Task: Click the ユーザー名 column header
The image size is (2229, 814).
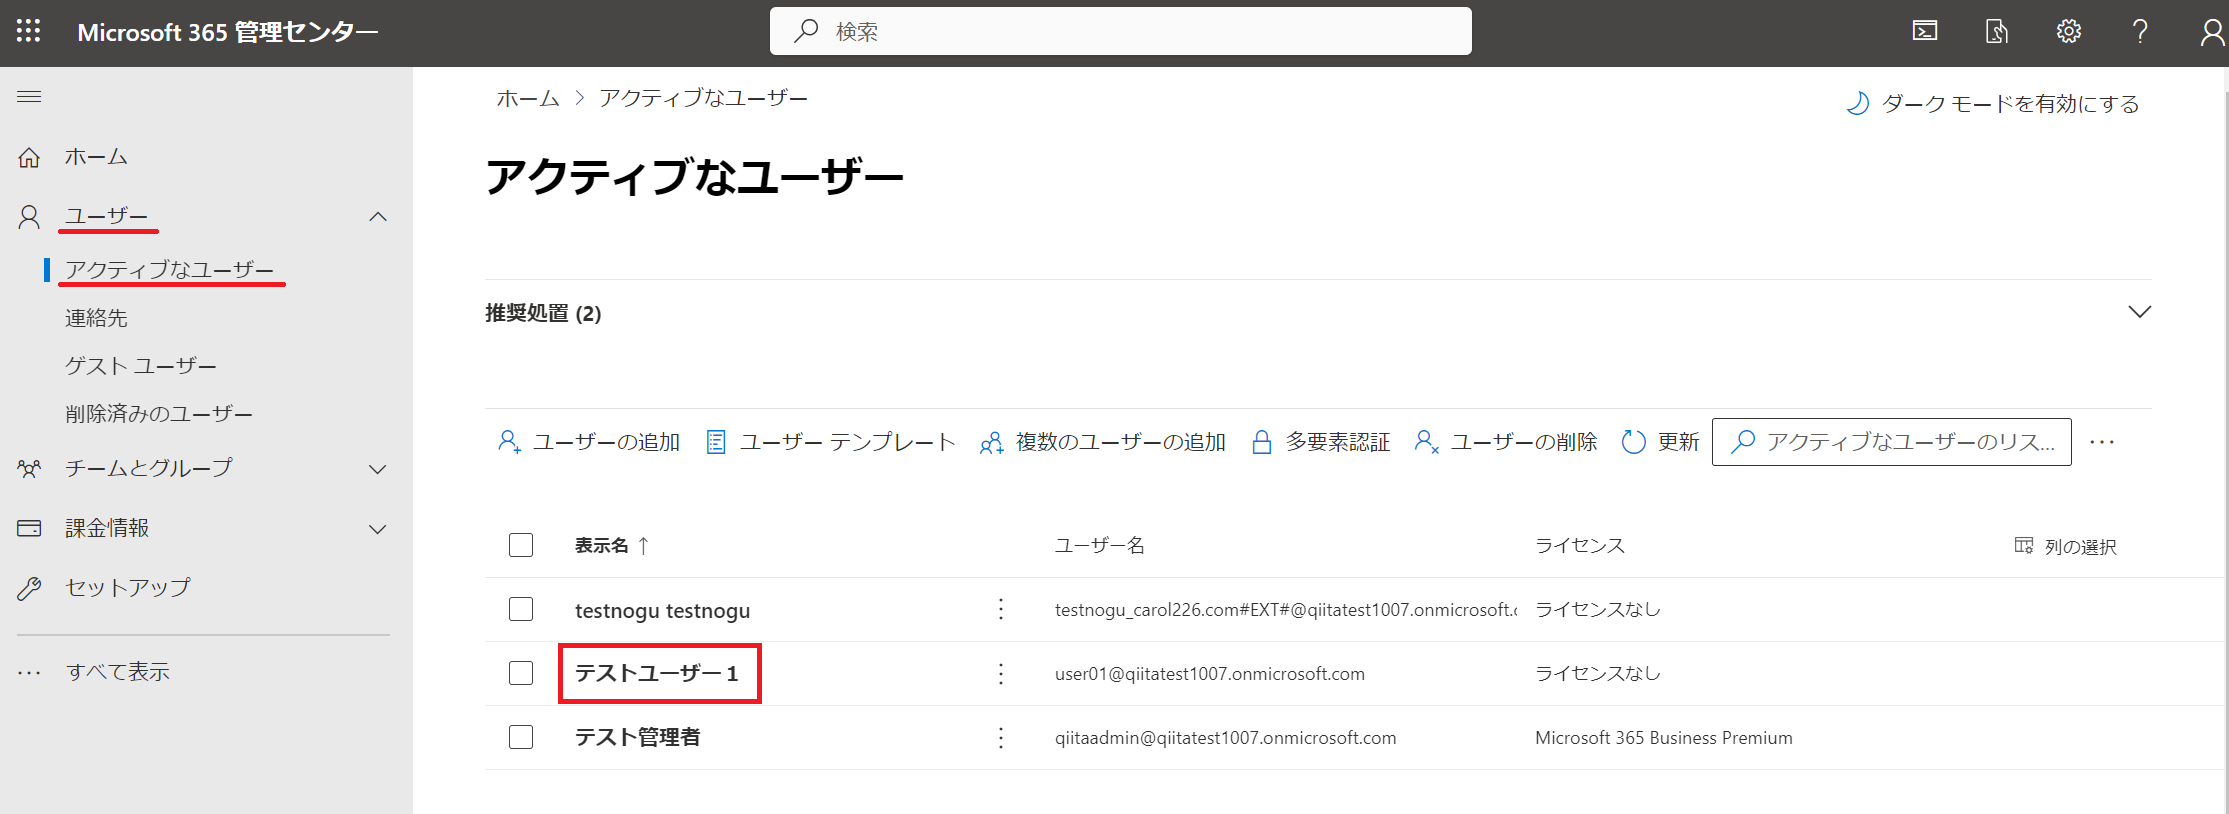Action: coord(1100,545)
